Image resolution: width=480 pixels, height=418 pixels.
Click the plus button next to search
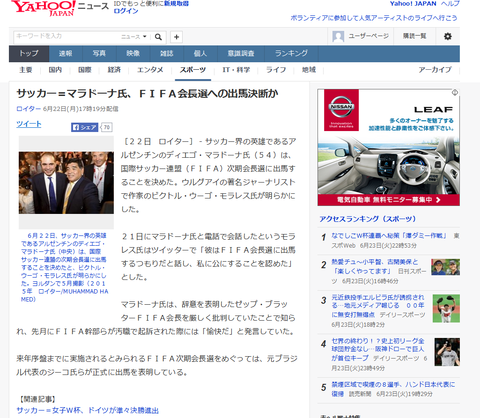coord(177,37)
